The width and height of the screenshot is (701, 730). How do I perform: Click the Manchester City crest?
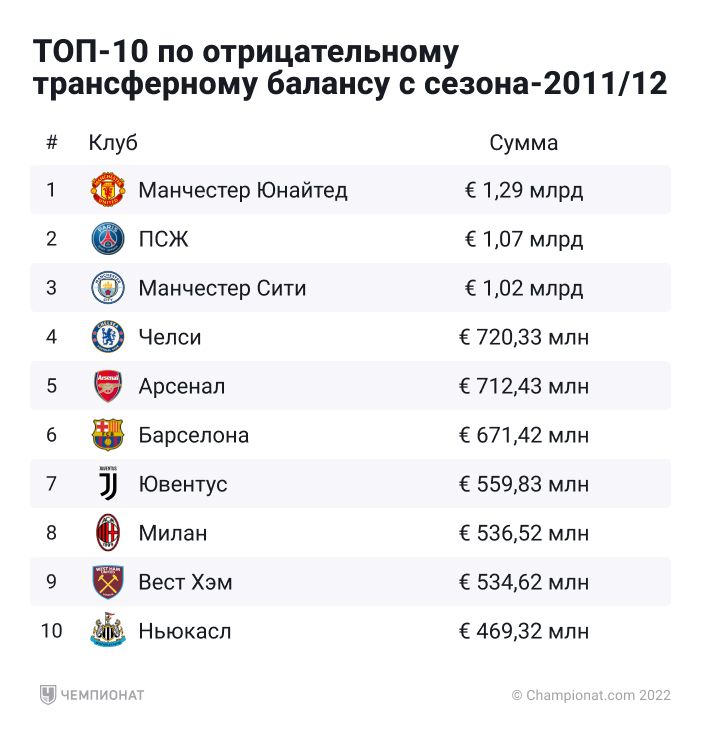pyautogui.click(x=108, y=288)
